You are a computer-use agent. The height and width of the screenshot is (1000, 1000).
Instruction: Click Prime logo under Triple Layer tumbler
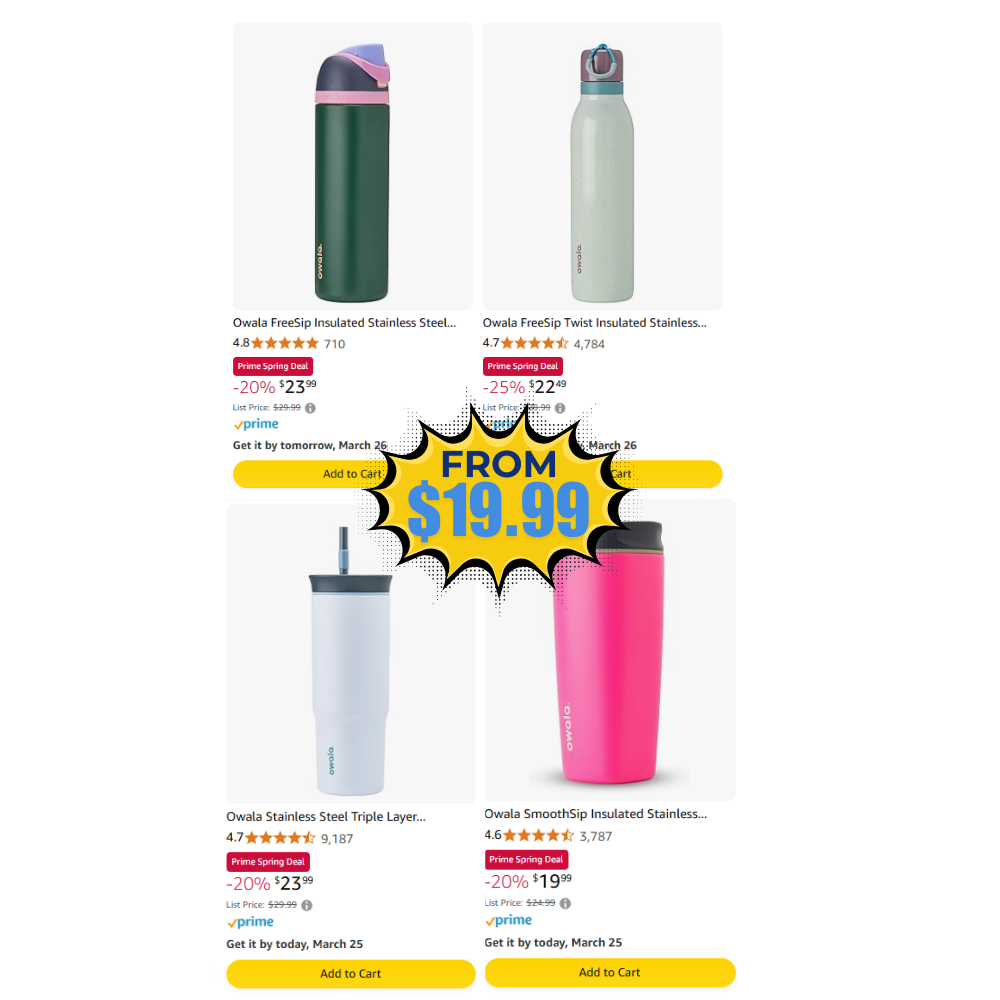click(250, 922)
